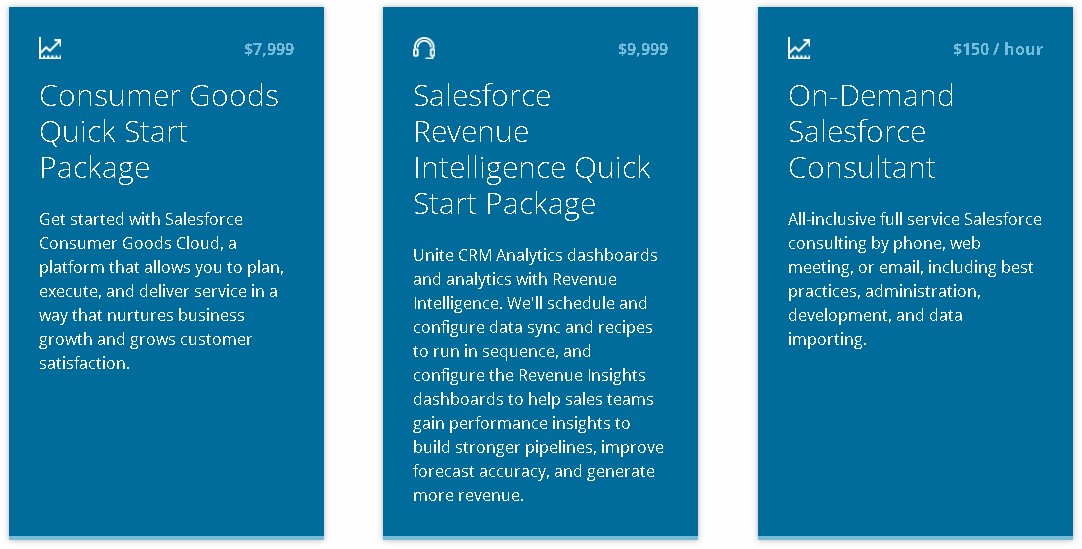Open Salesforce Revenue Intelligence Quick Start Package title
Screen dimensions: 1082x549
point(531,149)
